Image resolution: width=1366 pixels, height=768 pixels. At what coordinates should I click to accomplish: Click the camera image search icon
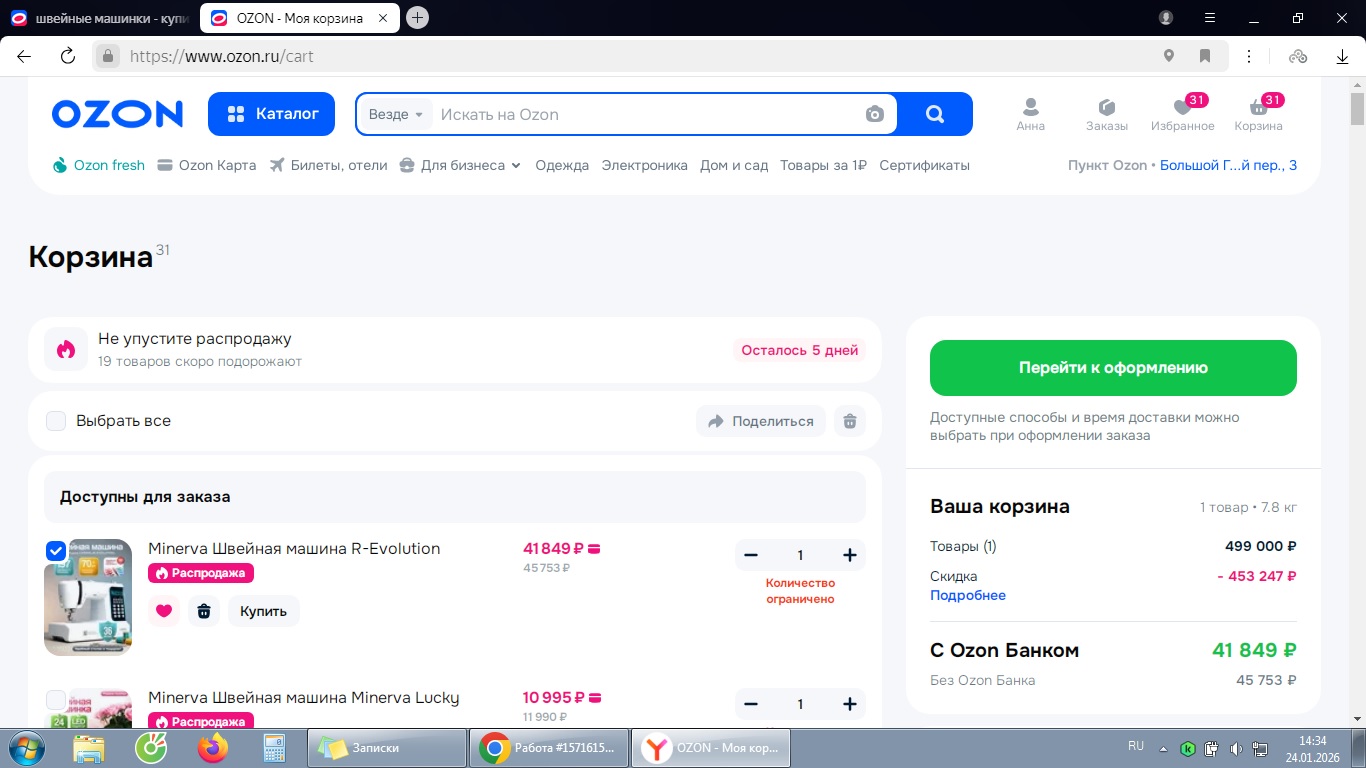(x=875, y=114)
